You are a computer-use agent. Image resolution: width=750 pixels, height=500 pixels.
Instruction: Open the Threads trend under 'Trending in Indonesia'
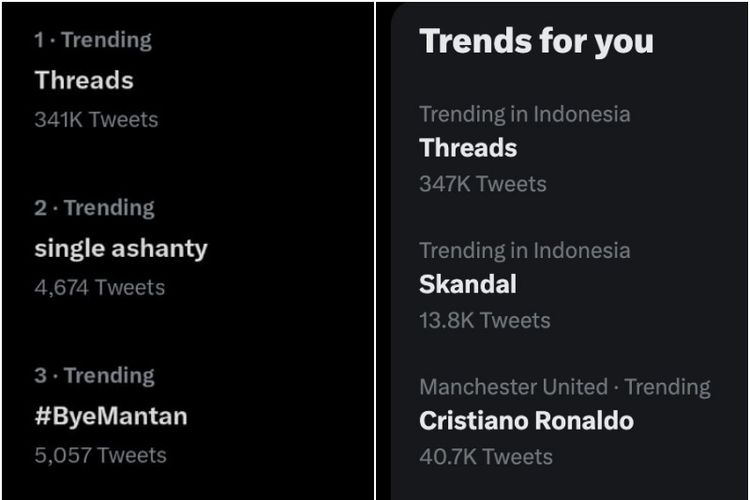click(x=468, y=148)
